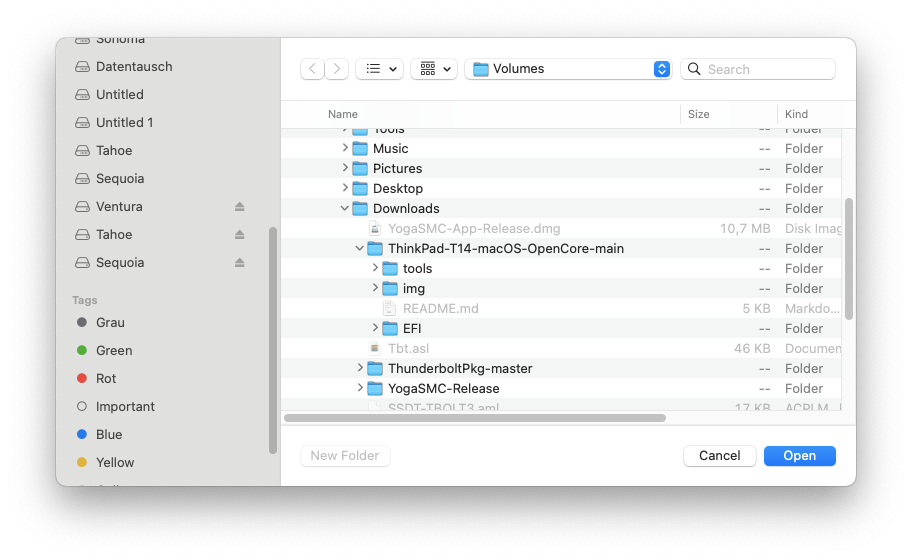Sort by the Name column header
The height and width of the screenshot is (560, 912).
coord(343,114)
